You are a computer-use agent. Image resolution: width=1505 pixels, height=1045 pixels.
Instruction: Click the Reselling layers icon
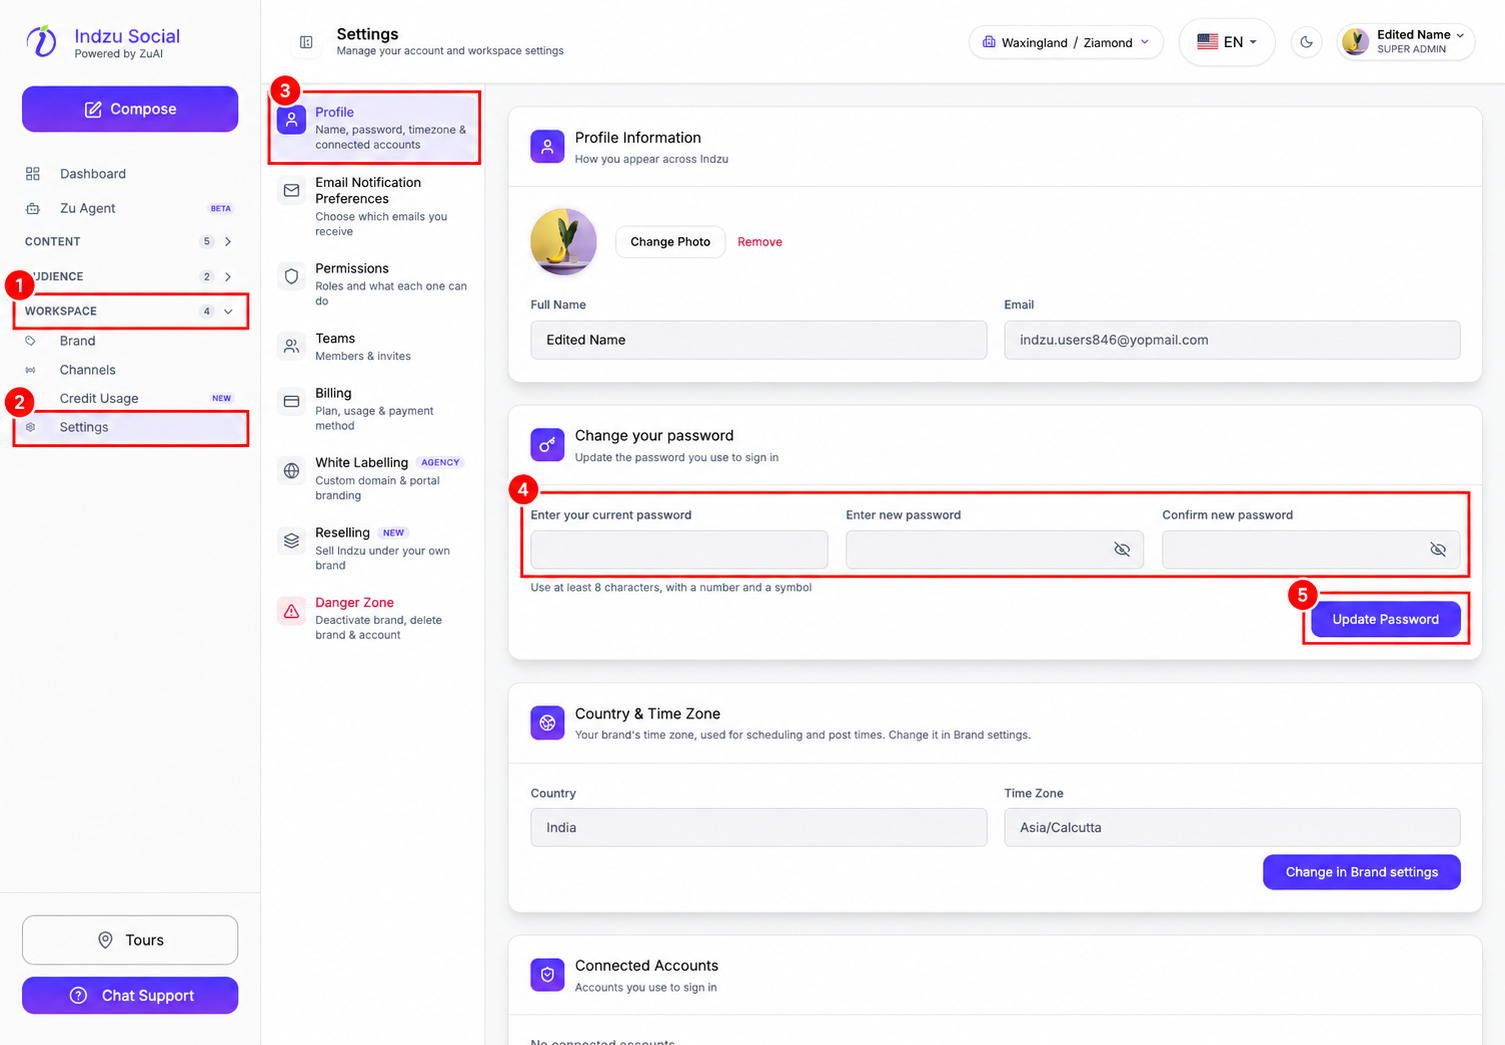pyautogui.click(x=291, y=541)
